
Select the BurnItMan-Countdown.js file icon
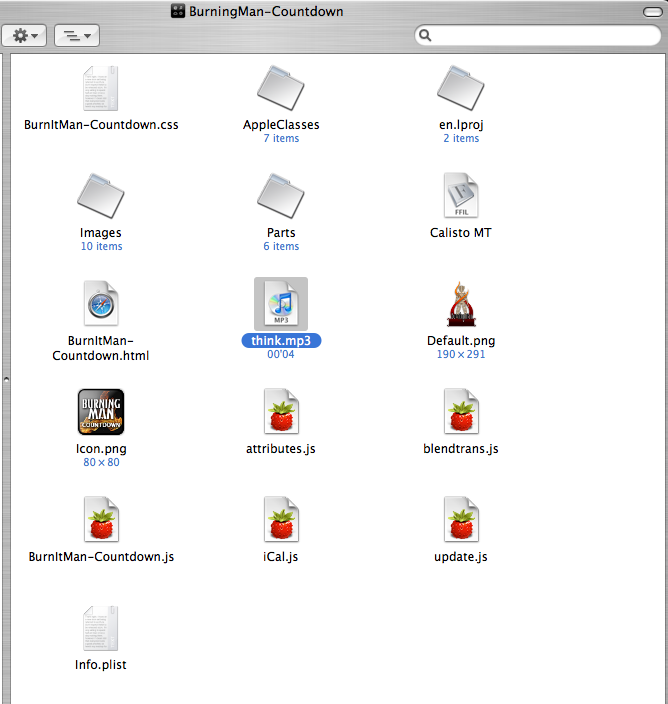(101, 519)
